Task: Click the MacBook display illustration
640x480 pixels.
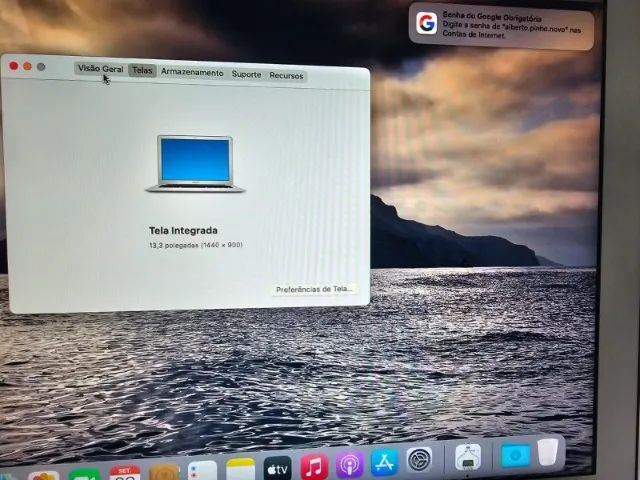Action: pos(195,164)
